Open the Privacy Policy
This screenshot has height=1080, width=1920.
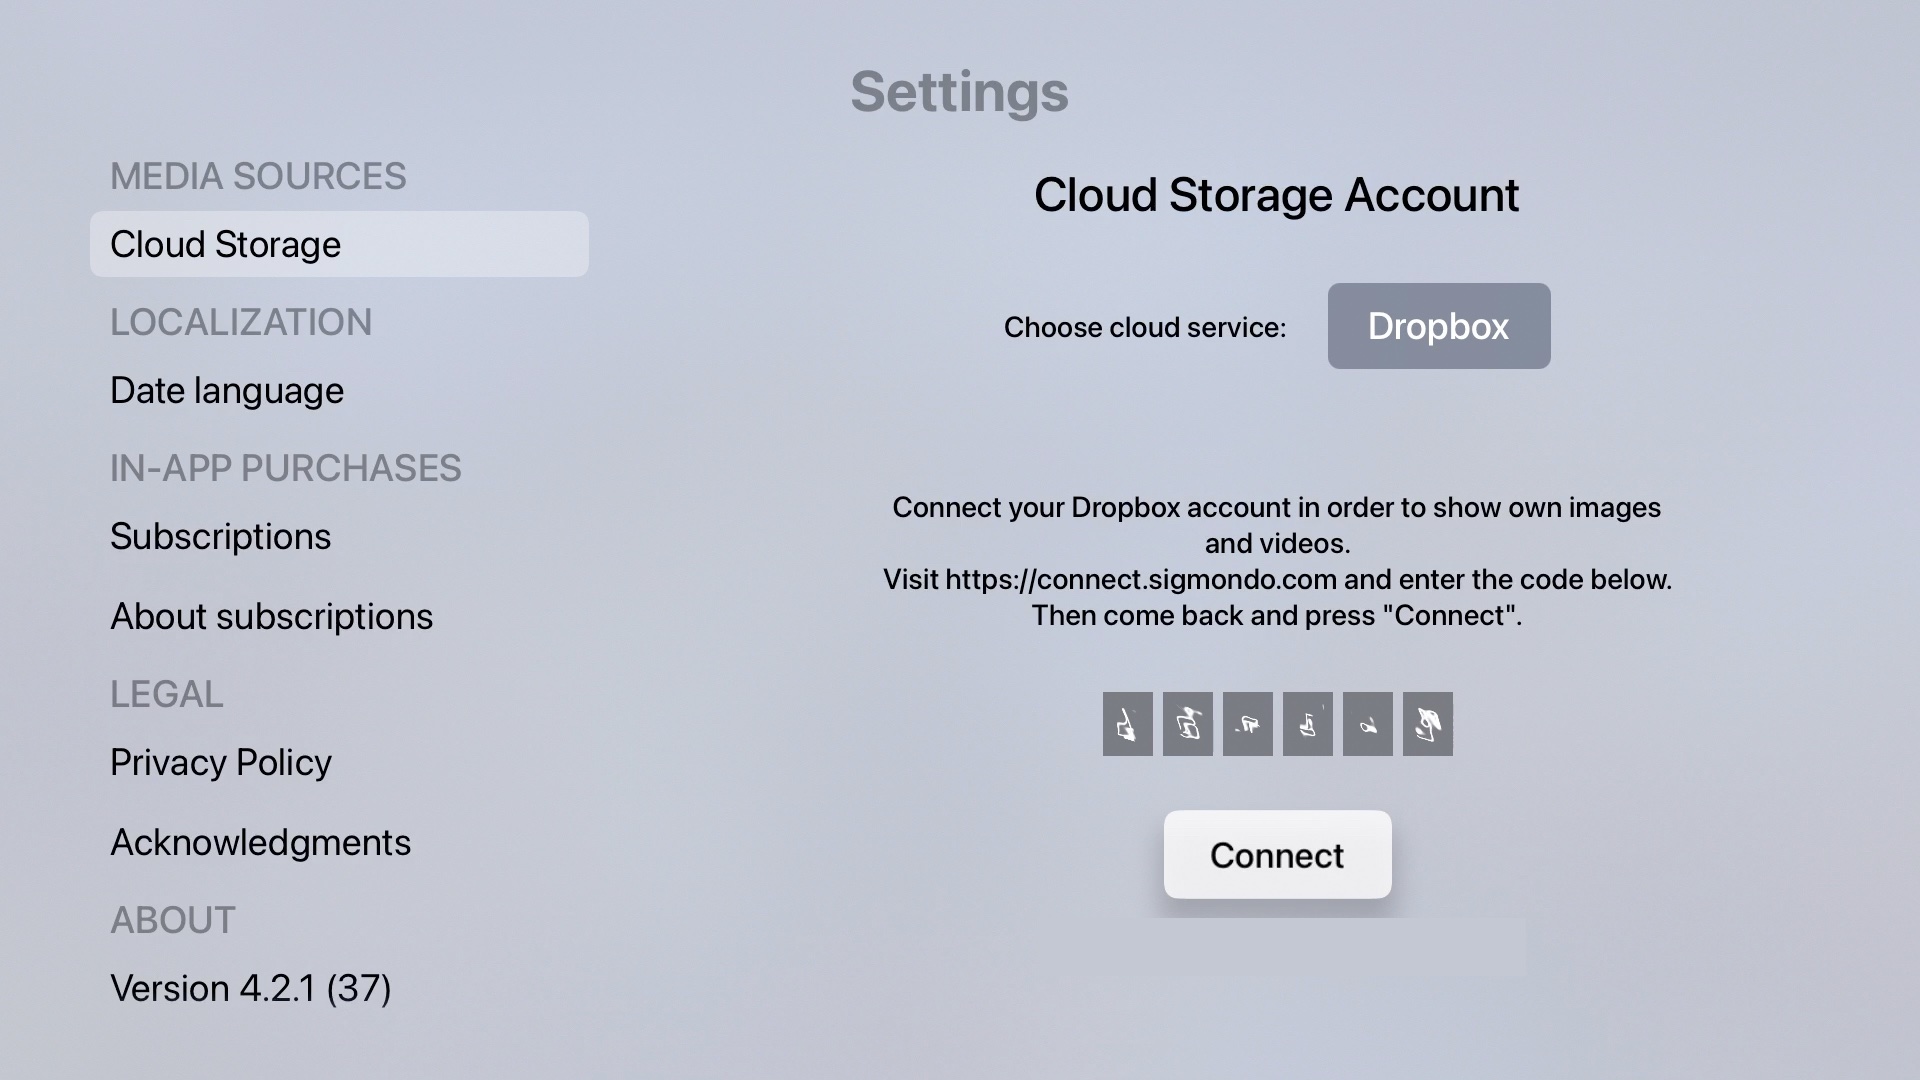click(x=220, y=762)
